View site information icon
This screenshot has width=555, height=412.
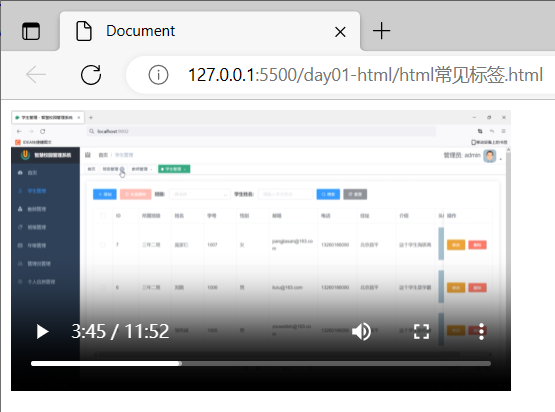point(158,75)
